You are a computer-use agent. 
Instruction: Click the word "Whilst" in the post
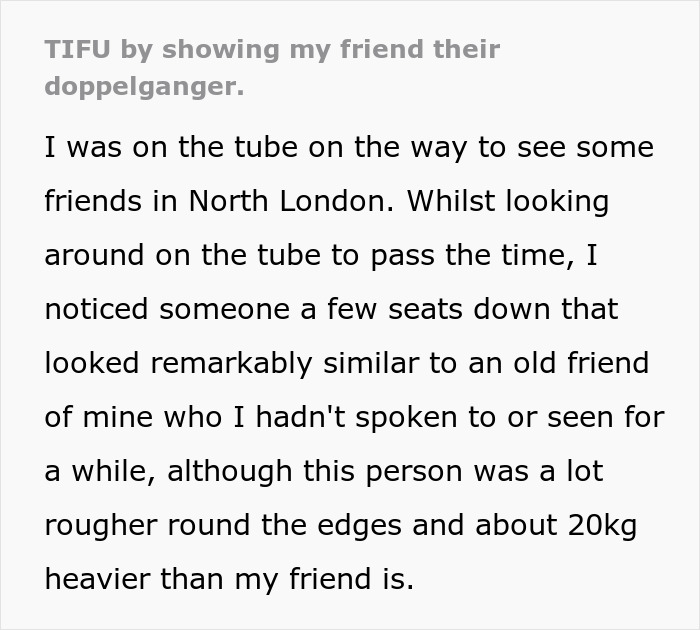click(x=446, y=202)
